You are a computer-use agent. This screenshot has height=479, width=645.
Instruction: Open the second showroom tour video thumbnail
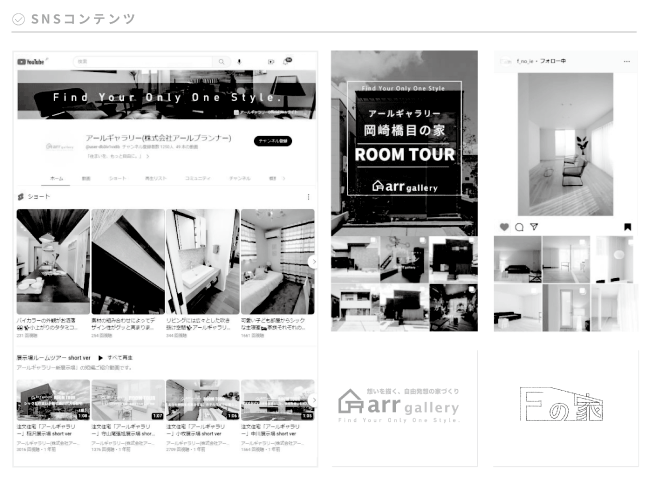point(128,400)
